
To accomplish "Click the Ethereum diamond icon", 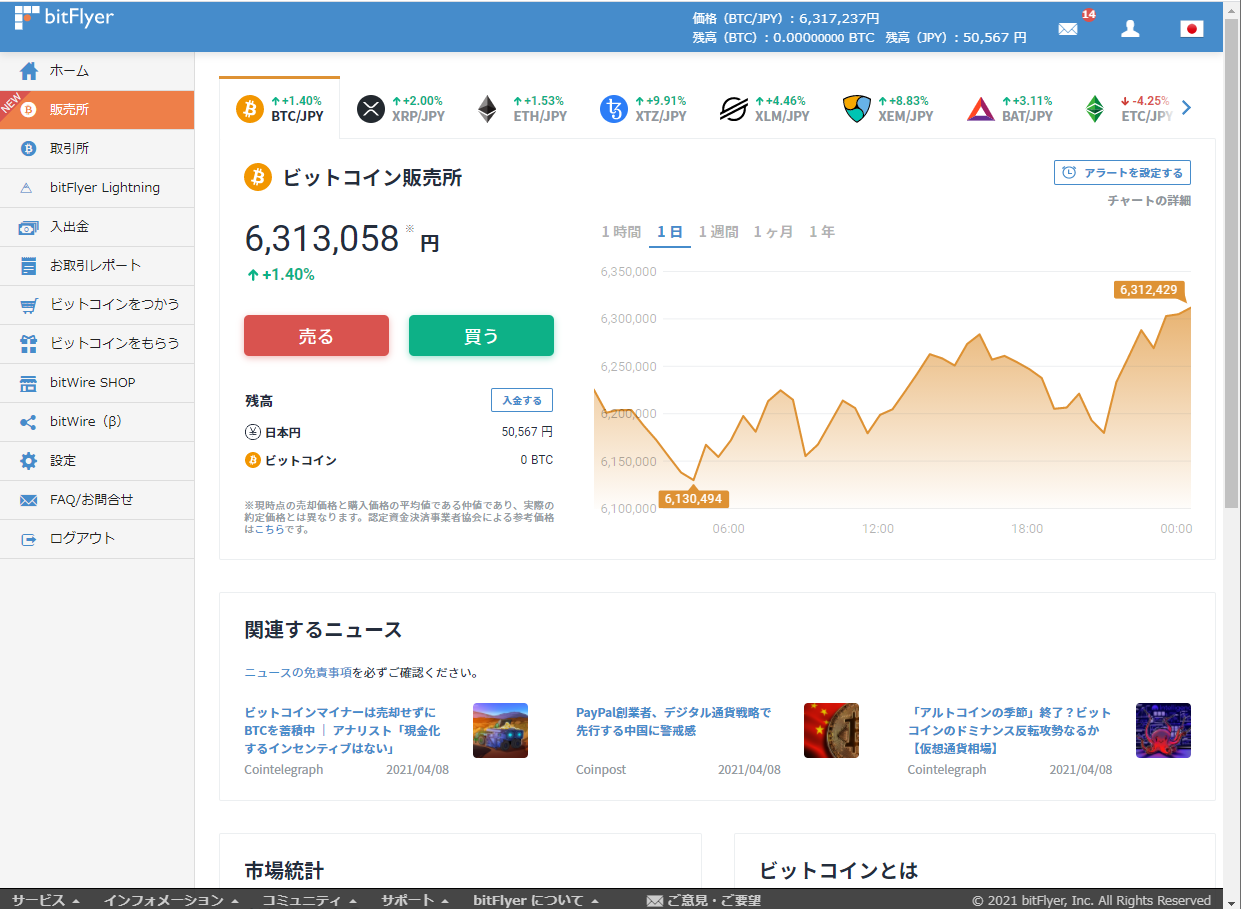I will [487, 109].
